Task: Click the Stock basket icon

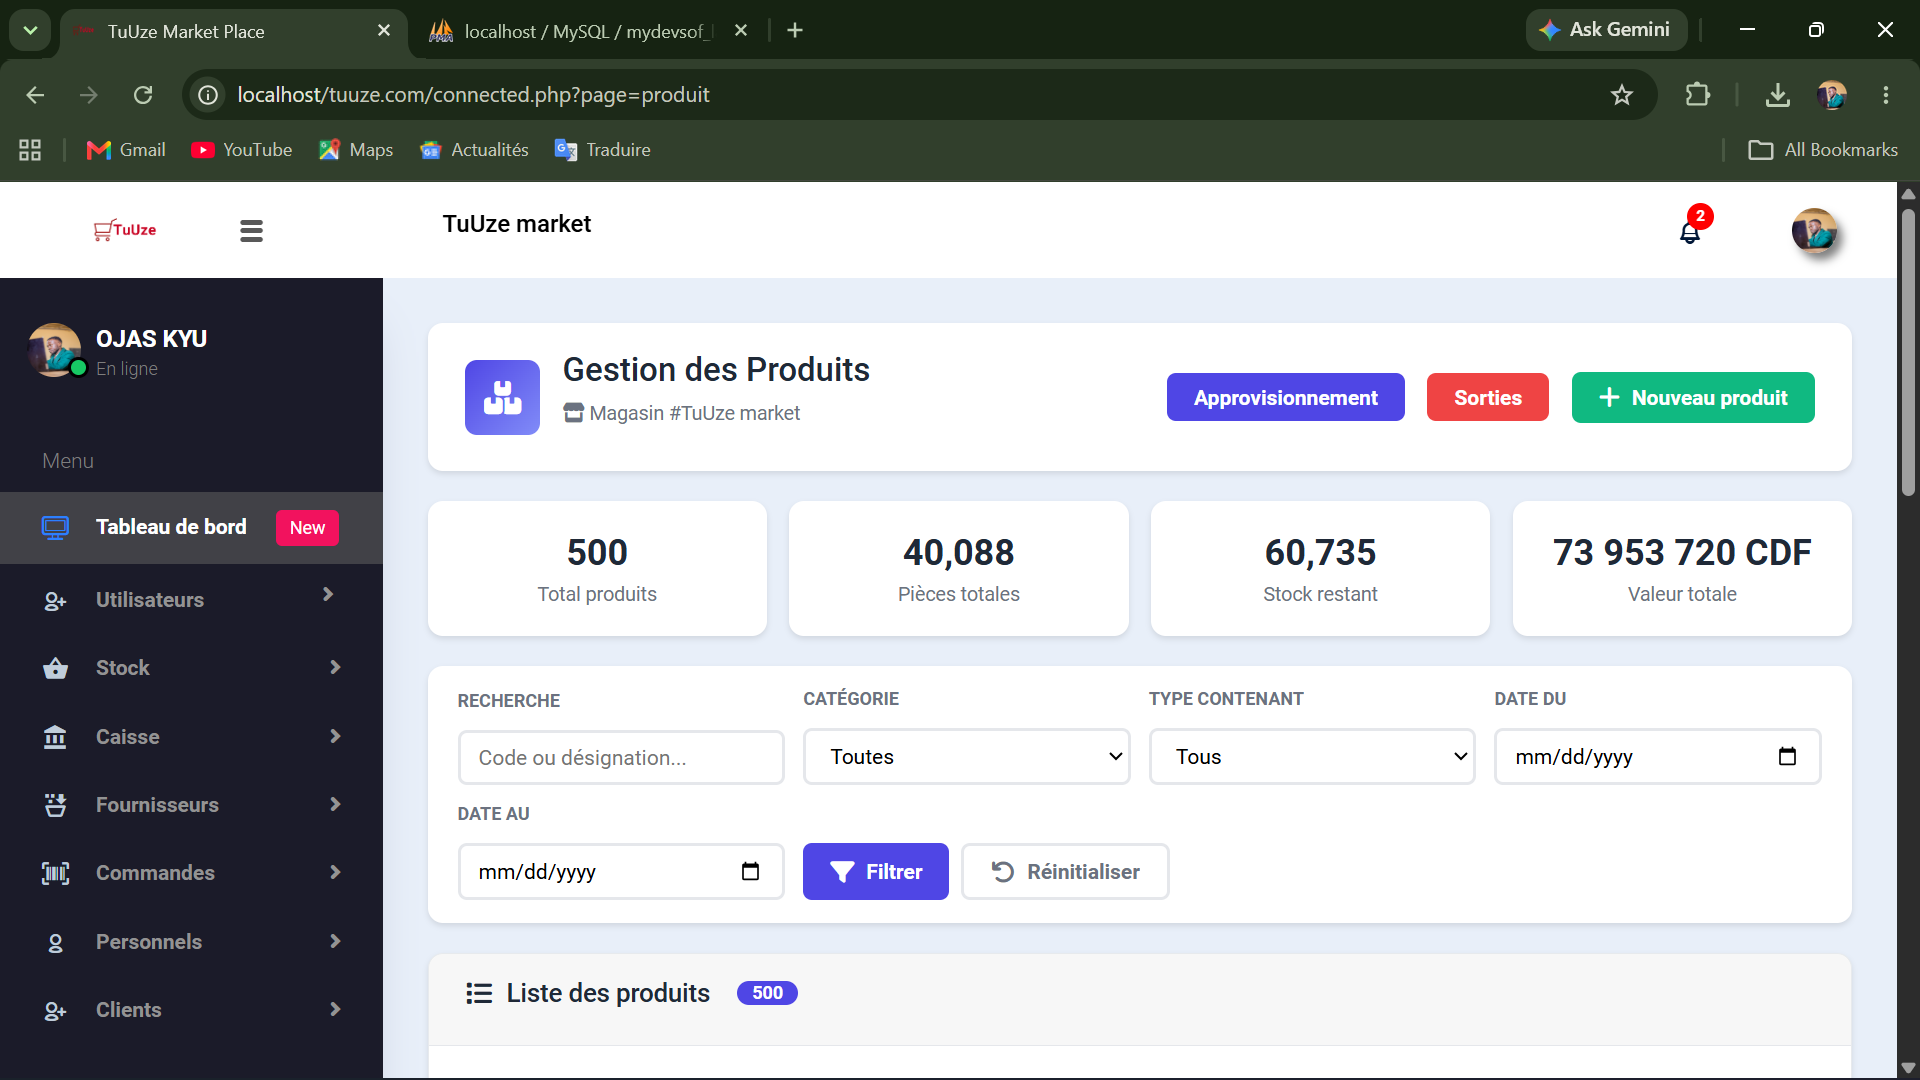Action: [55, 669]
